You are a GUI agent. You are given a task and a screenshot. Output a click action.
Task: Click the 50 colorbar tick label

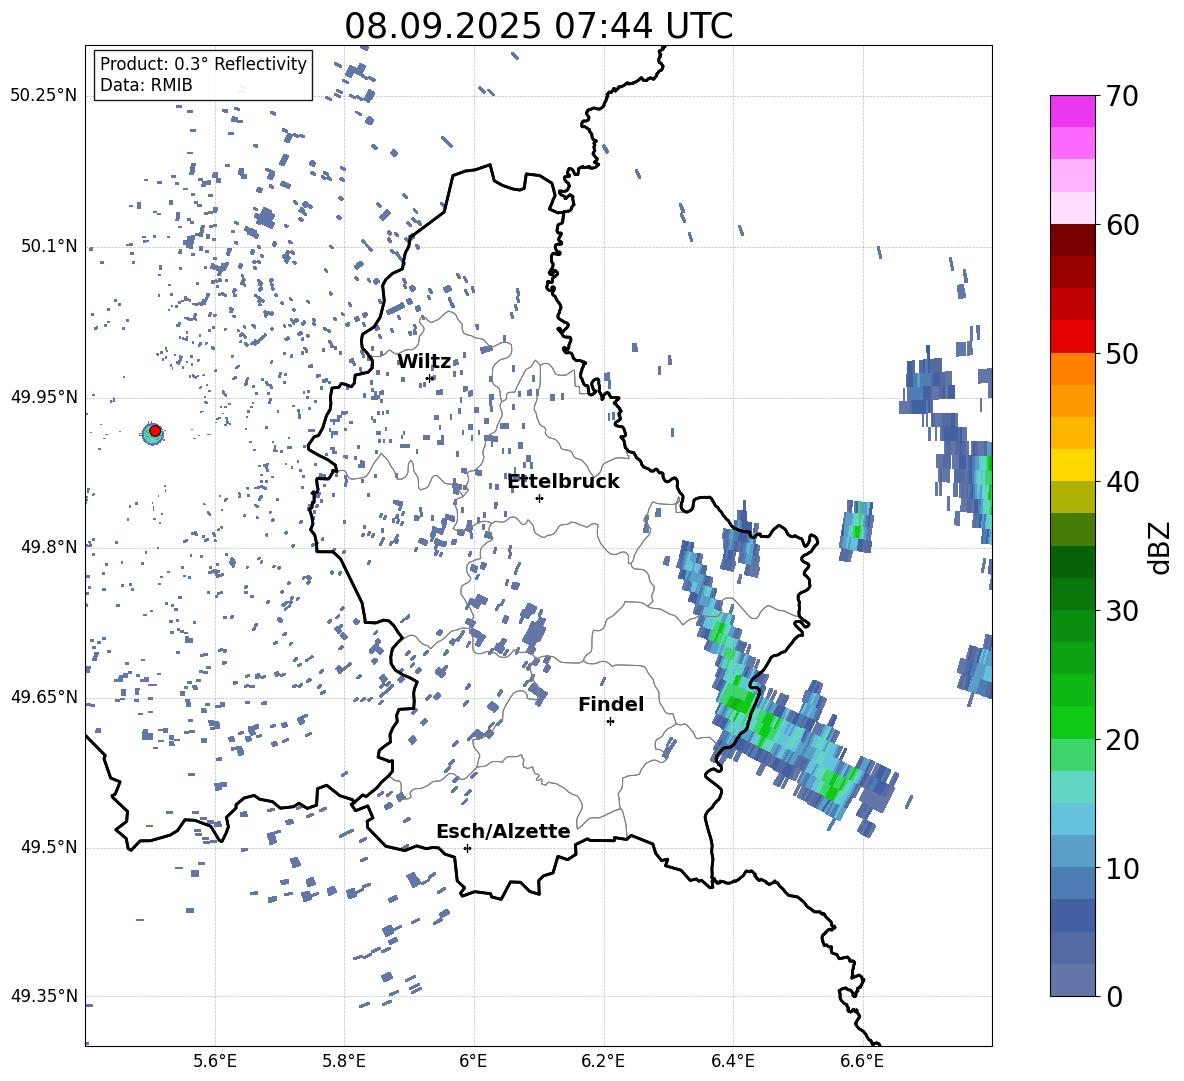click(x=1122, y=353)
